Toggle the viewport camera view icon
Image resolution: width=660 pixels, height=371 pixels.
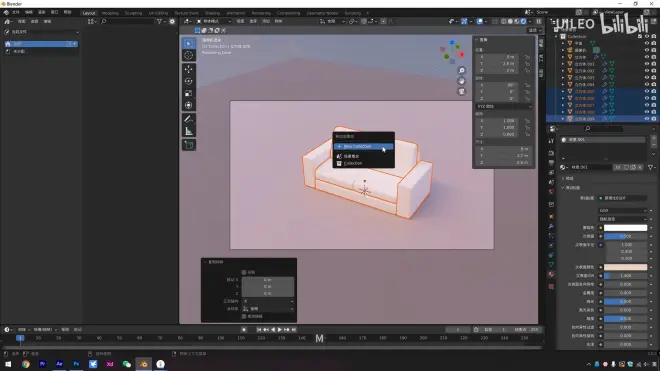(461, 91)
